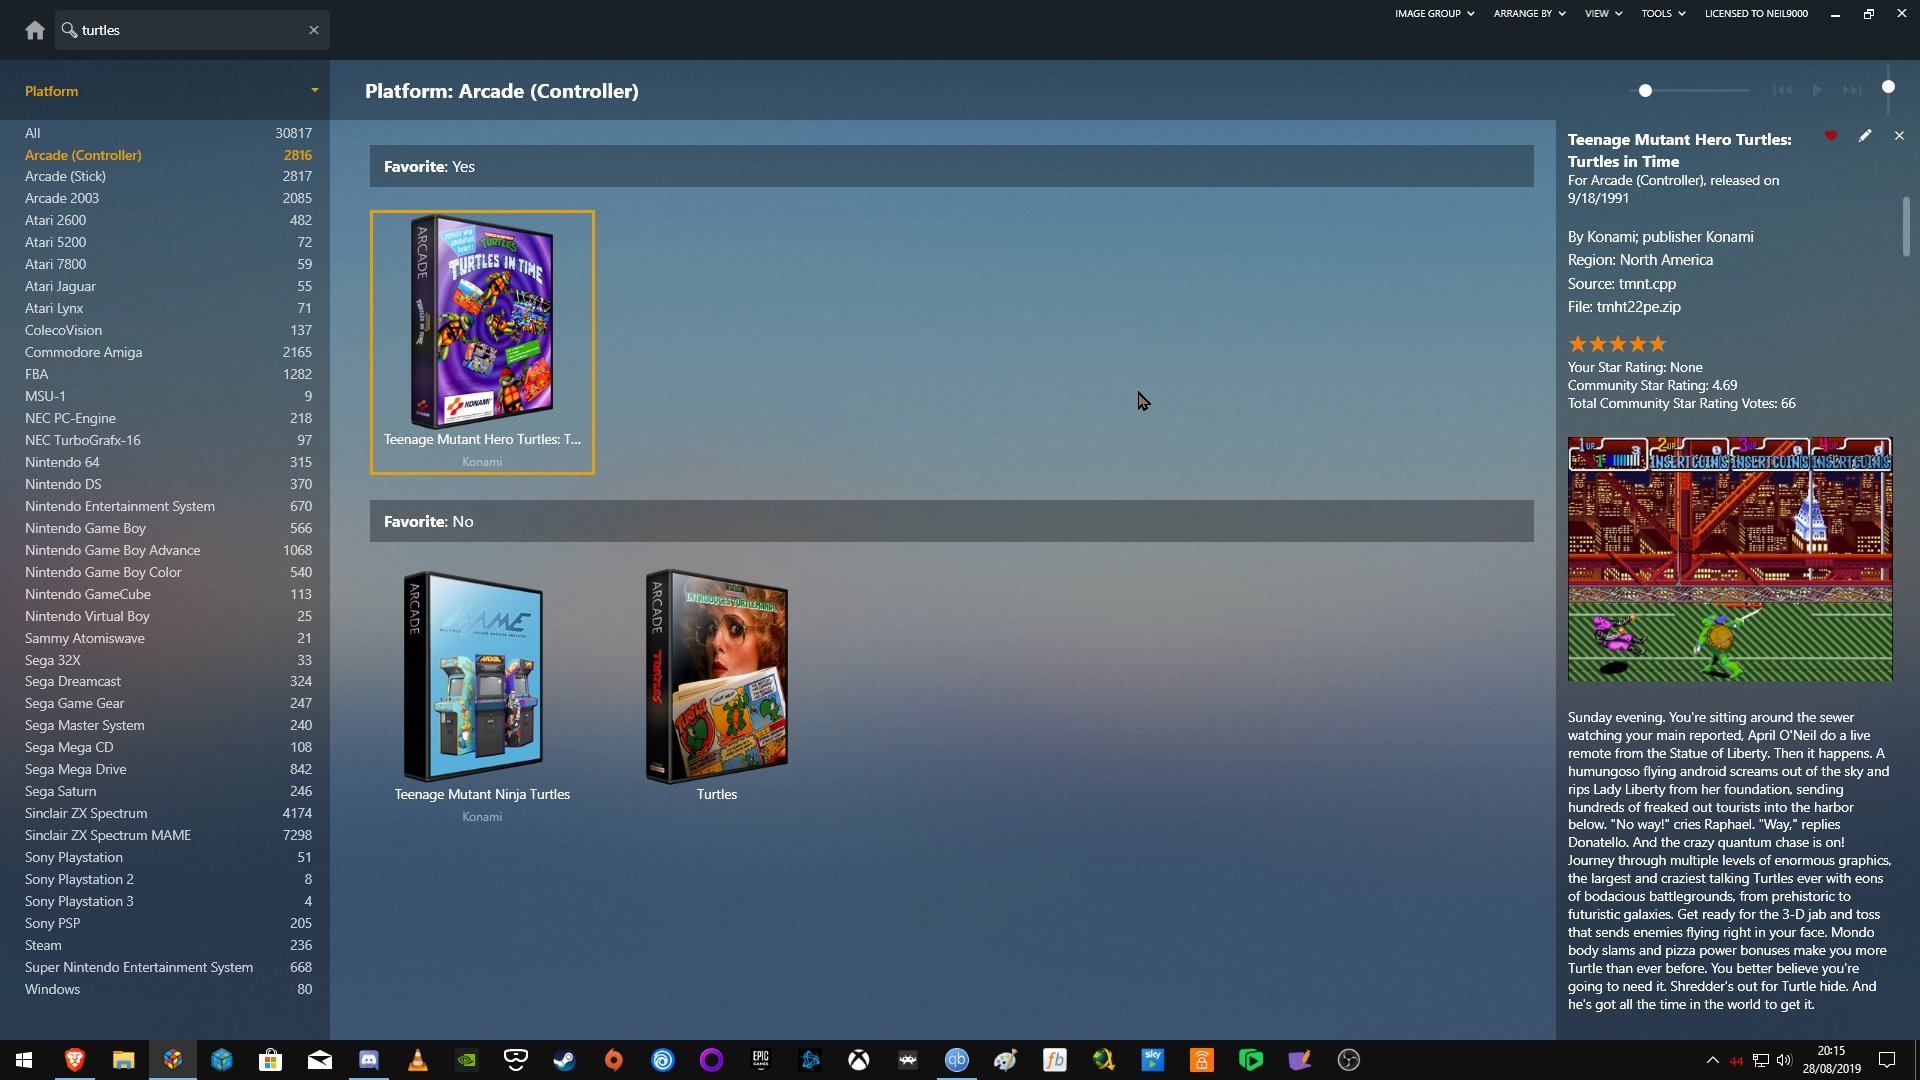Collapse the Favorite: Yes group header
Image resolution: width=1920 pixels, height=1080 pixels.
pos(951,166)
